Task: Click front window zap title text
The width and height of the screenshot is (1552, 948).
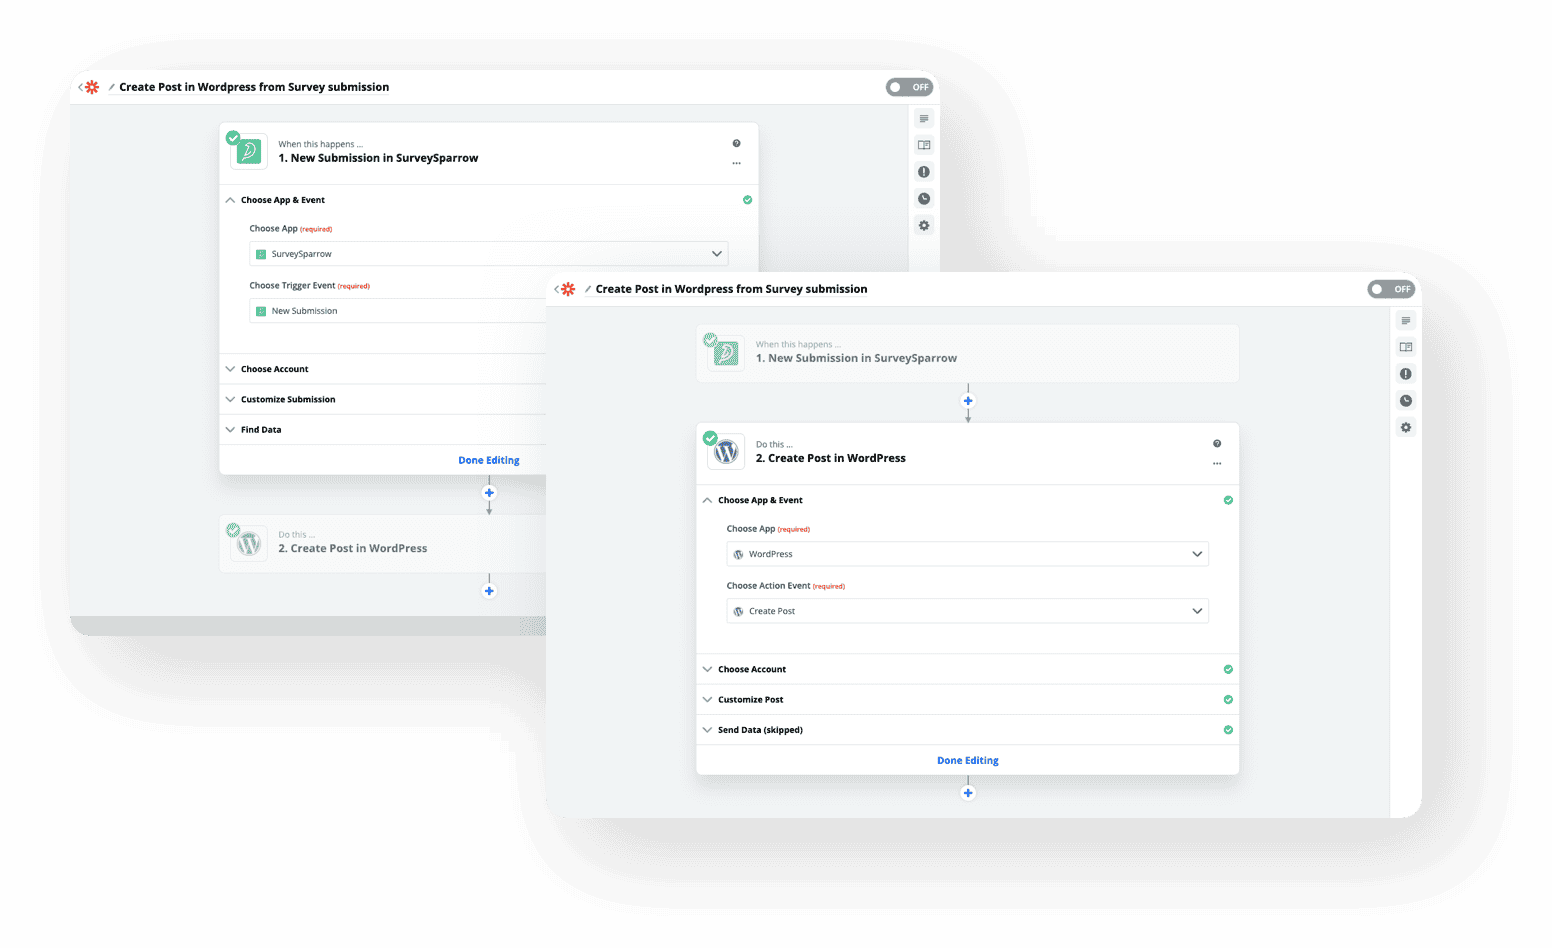Action: click(731, 289)
